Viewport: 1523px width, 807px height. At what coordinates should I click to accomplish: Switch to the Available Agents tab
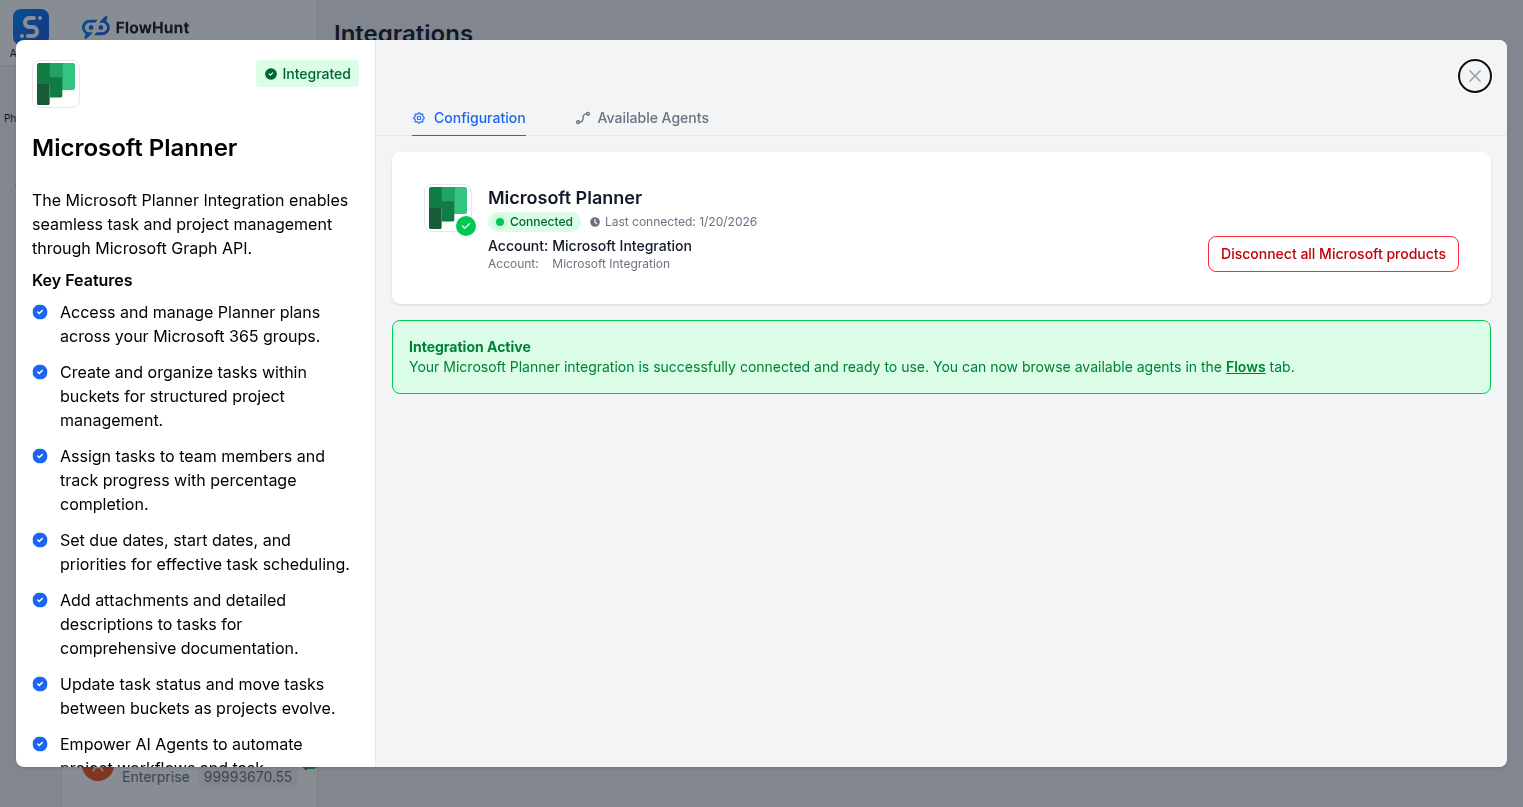click(642, 117)
